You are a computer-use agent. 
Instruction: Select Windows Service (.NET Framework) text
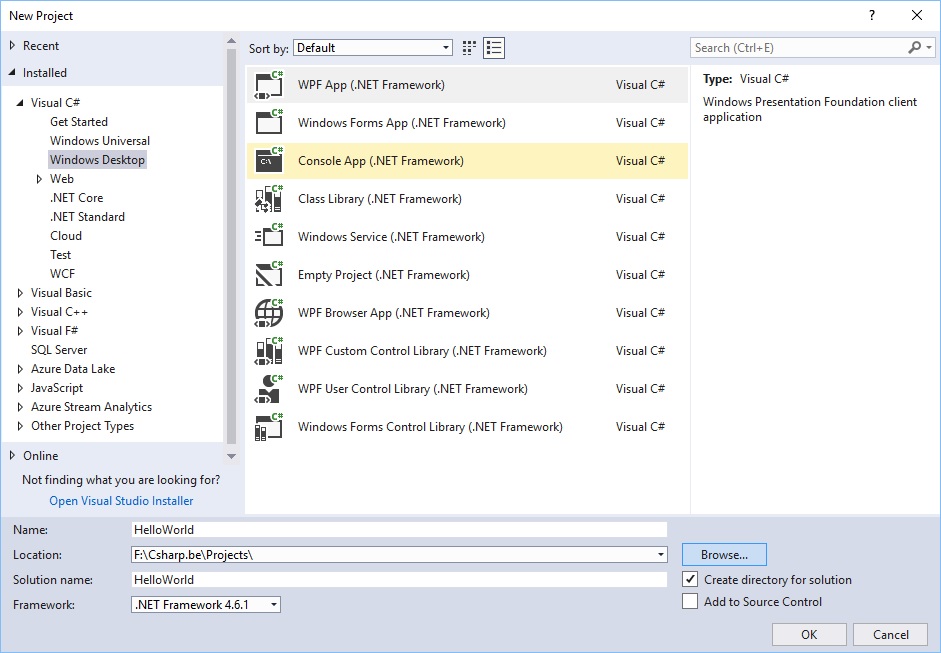391,237
